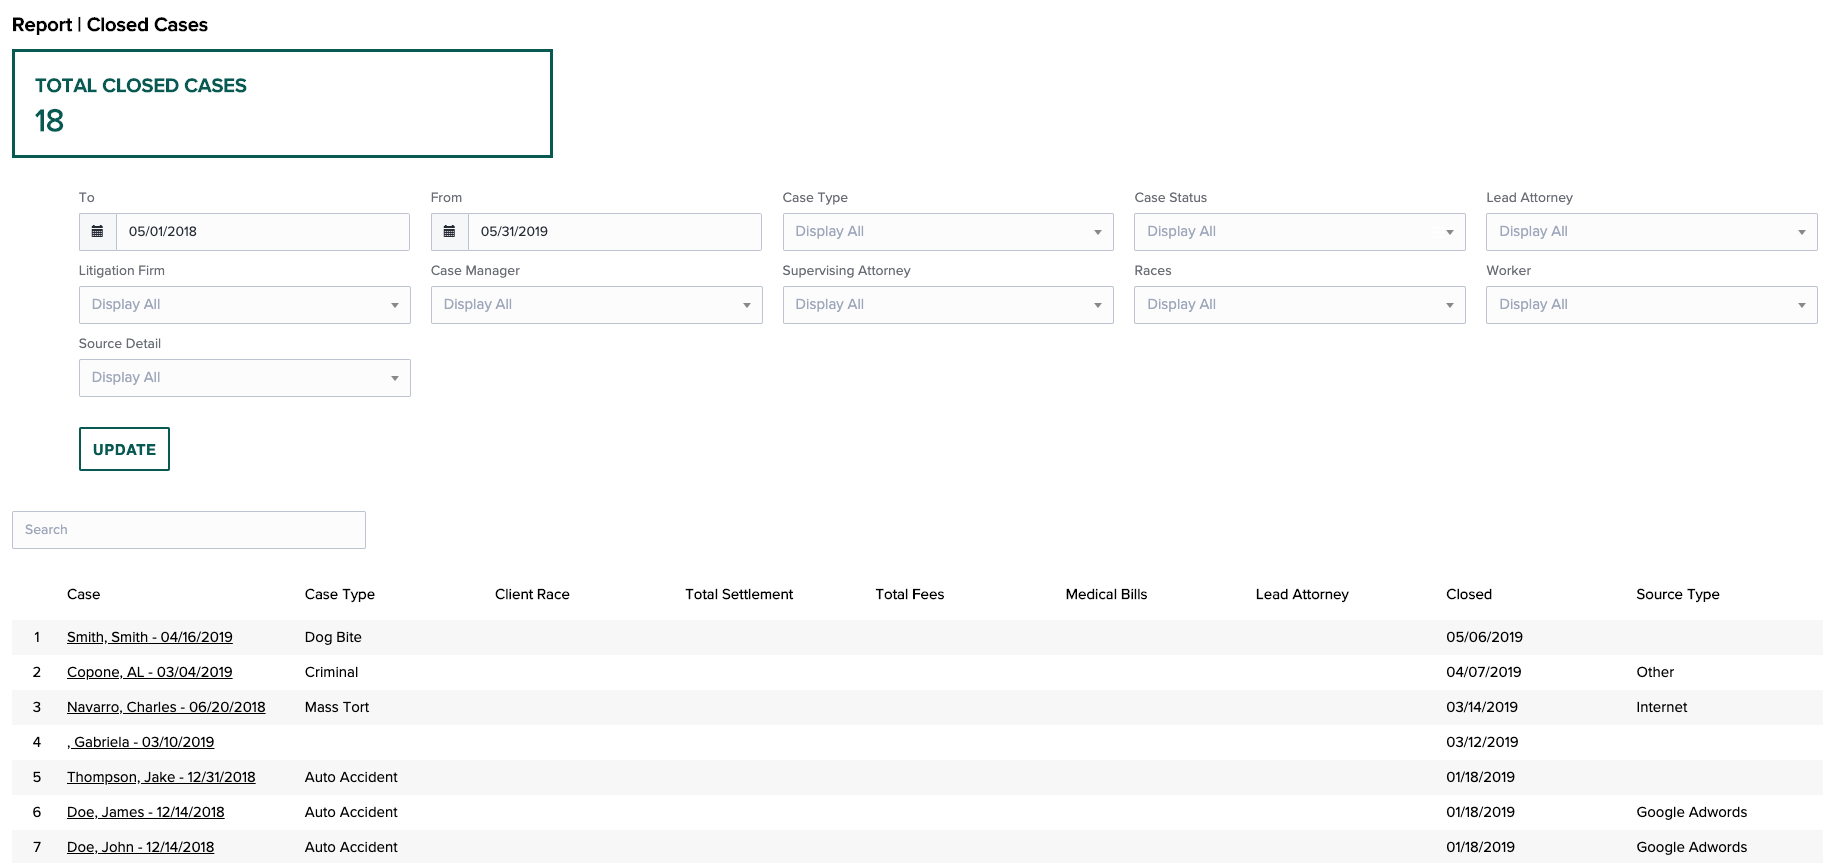Open case Smith, Smith - 04/16/2019
Viewport: 1823px width, 863px height.
point(150,637)
